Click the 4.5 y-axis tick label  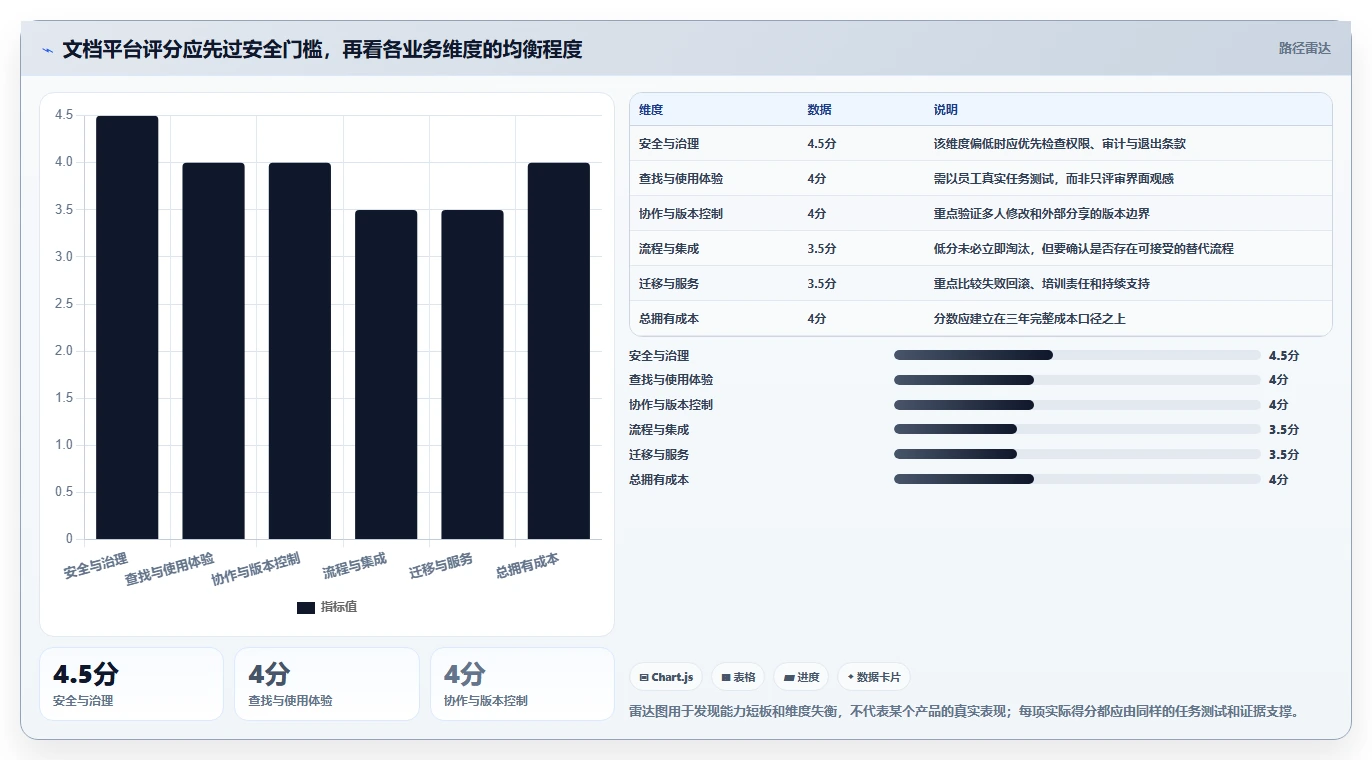click(x=64, y=115)
